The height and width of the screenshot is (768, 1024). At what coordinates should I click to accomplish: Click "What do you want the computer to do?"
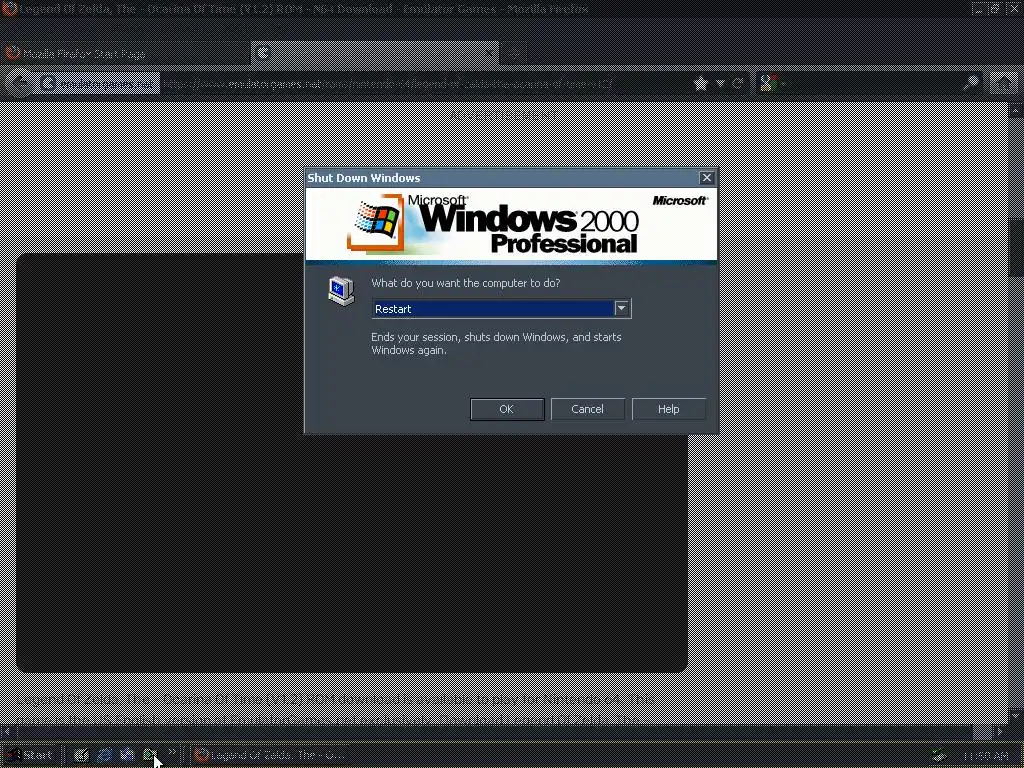tap(466, 283)
